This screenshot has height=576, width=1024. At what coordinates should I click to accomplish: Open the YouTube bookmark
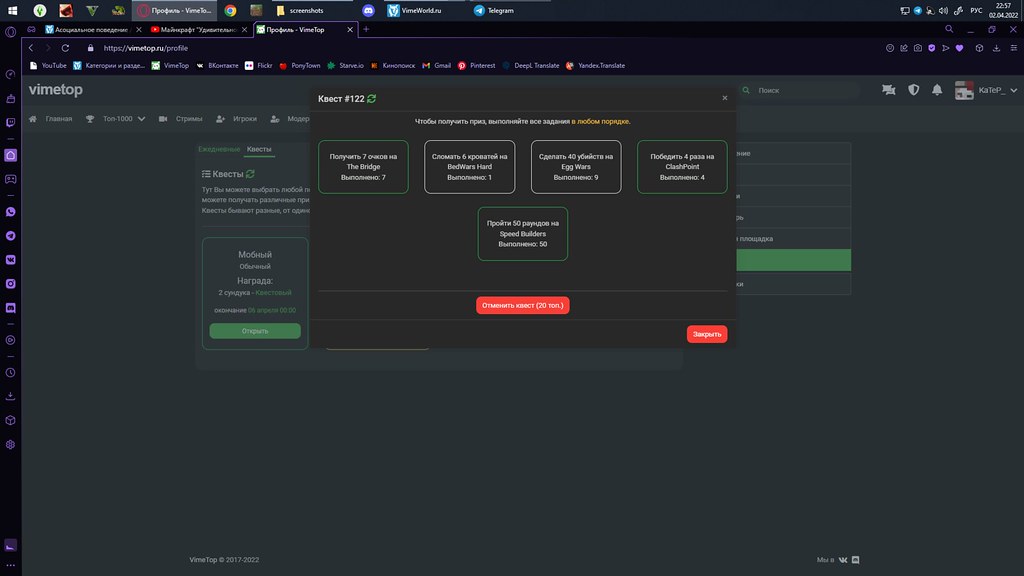click(x=48, y=65)
